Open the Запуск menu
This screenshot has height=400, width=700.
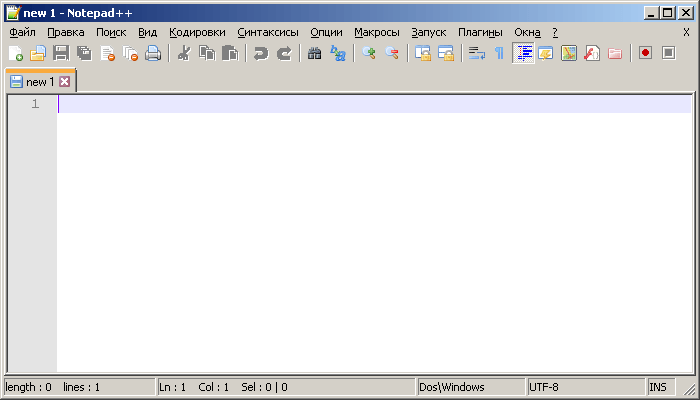click(x=429, y=32)
